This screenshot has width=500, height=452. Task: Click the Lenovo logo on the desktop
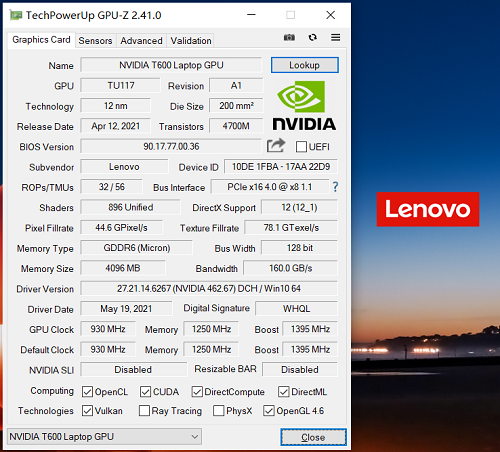(x=428, y=209)
